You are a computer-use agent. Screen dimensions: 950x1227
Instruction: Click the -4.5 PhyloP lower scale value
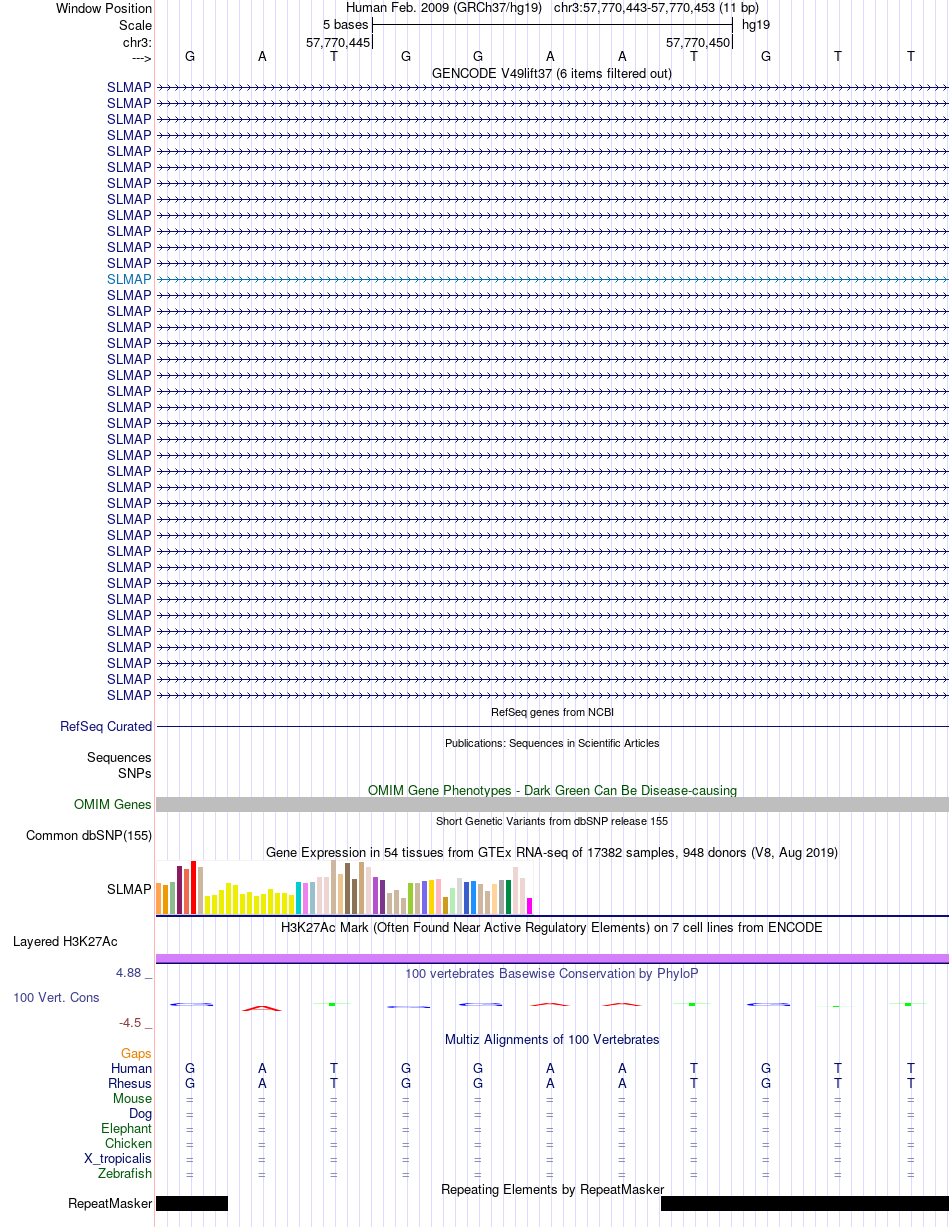click(133, 1022)
